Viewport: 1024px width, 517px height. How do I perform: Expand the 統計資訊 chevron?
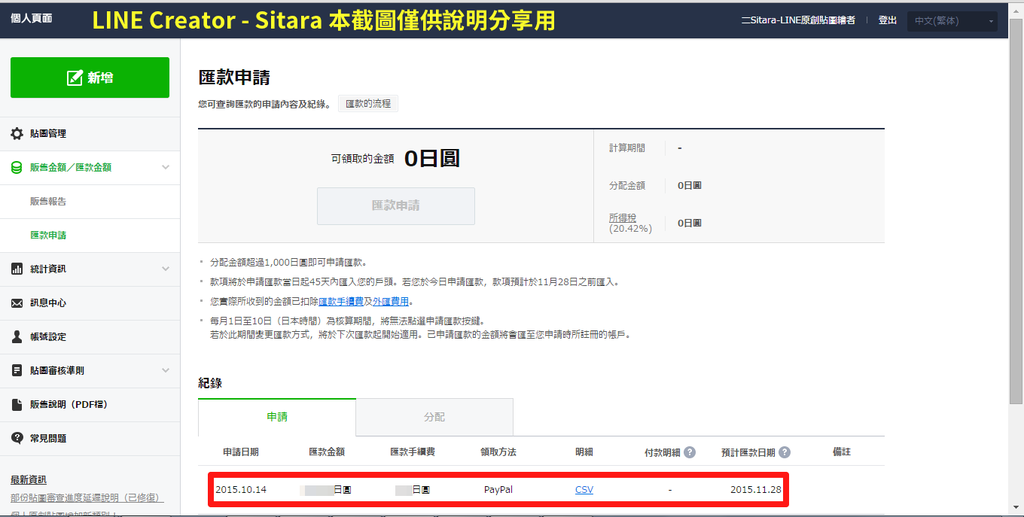[x=165, y=269]
